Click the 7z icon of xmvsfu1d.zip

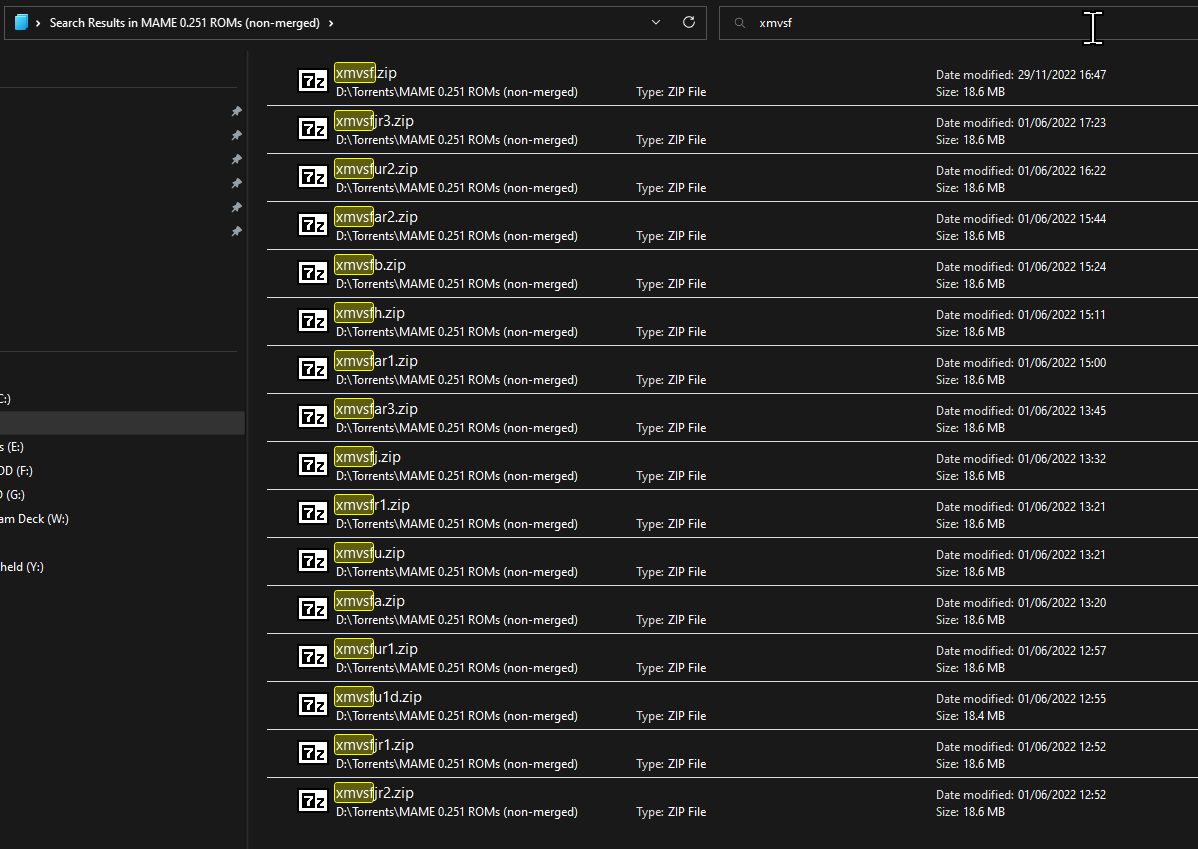click(312, 705)
